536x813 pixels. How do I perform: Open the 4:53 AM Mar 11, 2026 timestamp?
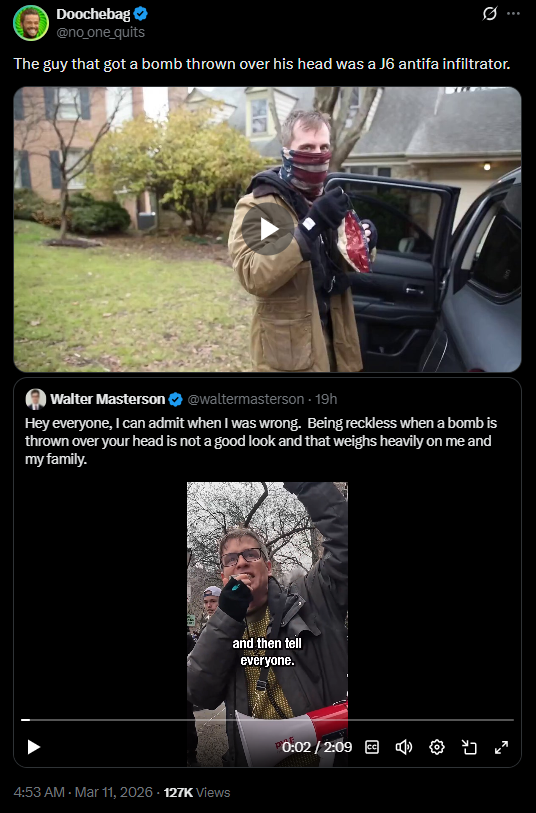[83, 792]
